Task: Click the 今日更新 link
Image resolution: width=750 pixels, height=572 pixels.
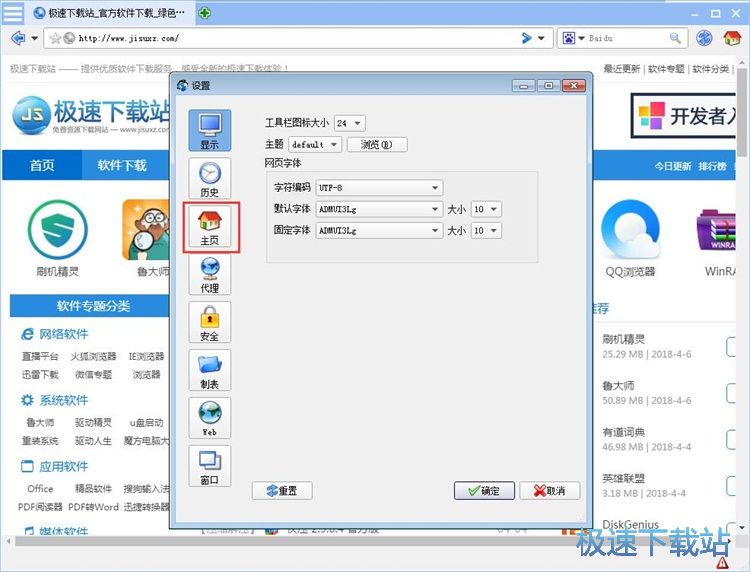Action: point(673,166)
